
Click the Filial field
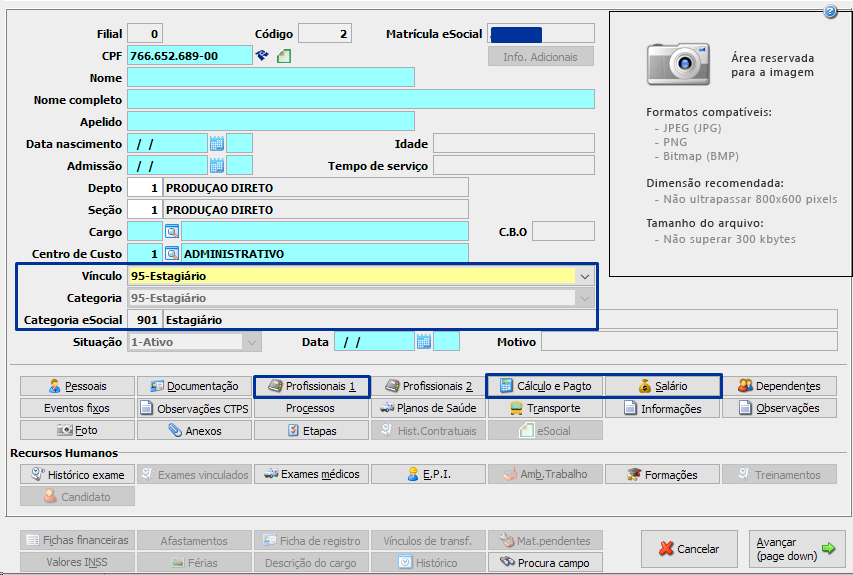[145, 34]
